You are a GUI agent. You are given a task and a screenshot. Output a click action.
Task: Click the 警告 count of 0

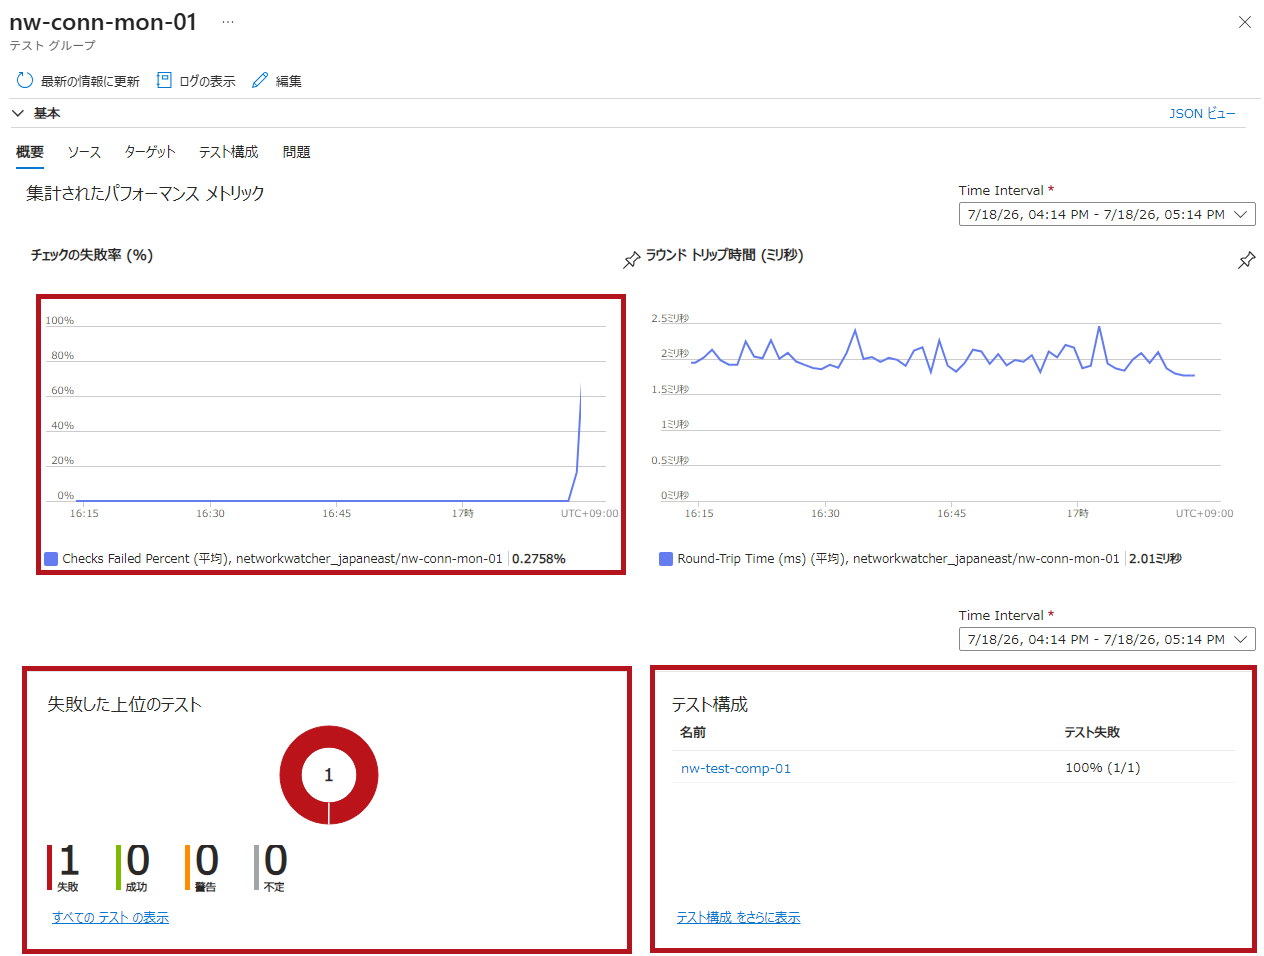pyautogui.click(x=207, y=860)
